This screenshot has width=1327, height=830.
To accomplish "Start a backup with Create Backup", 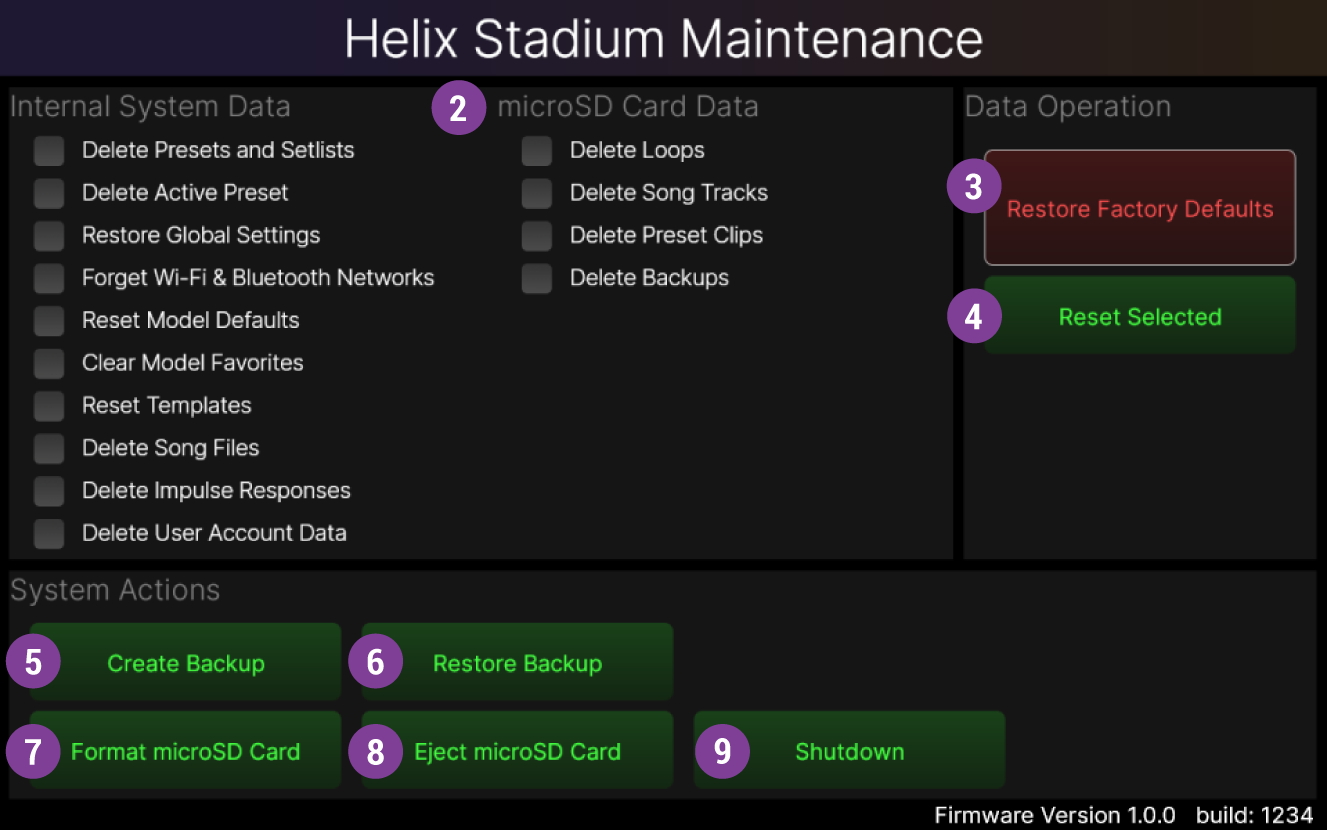I will pyautogui.click(x=186, y=663).
